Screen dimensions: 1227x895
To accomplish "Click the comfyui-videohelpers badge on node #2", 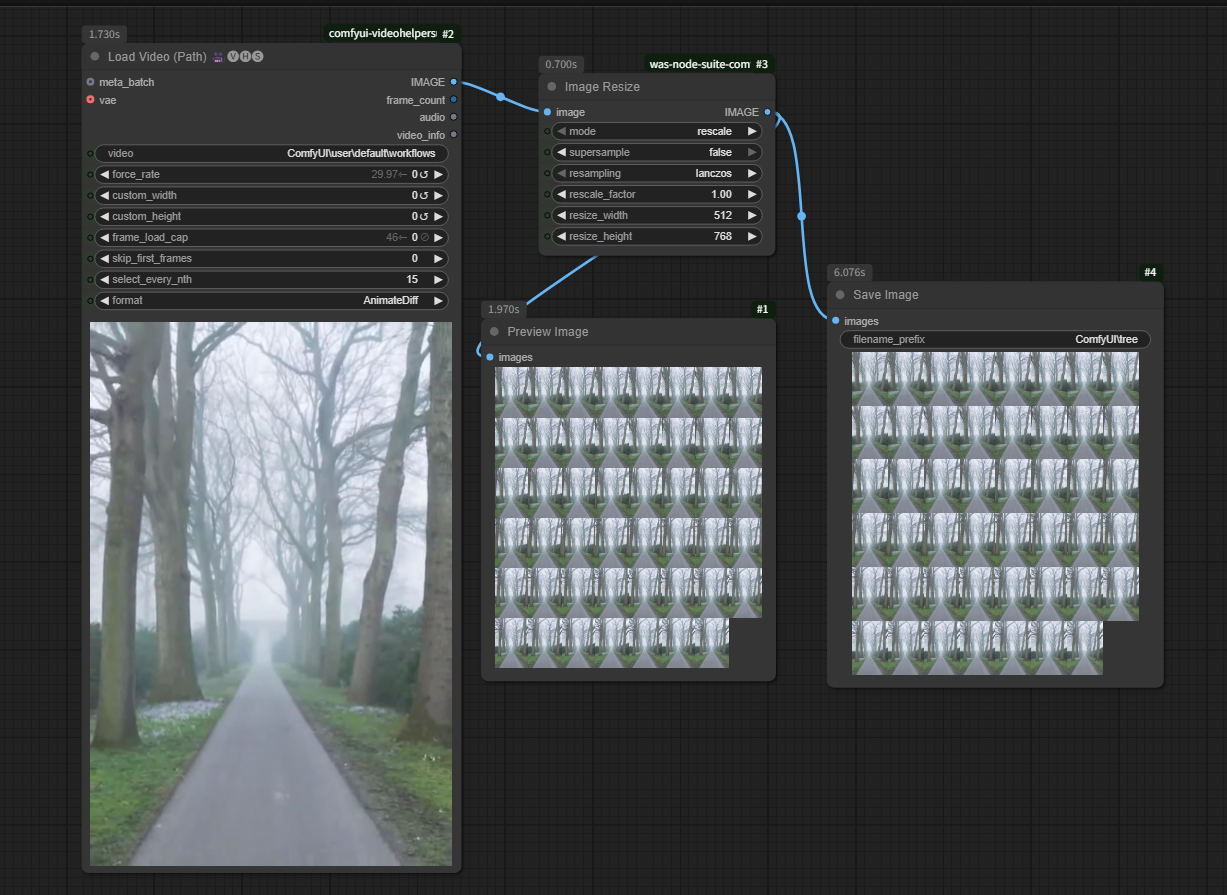I will pyautogui.click(x=382, y=34).
